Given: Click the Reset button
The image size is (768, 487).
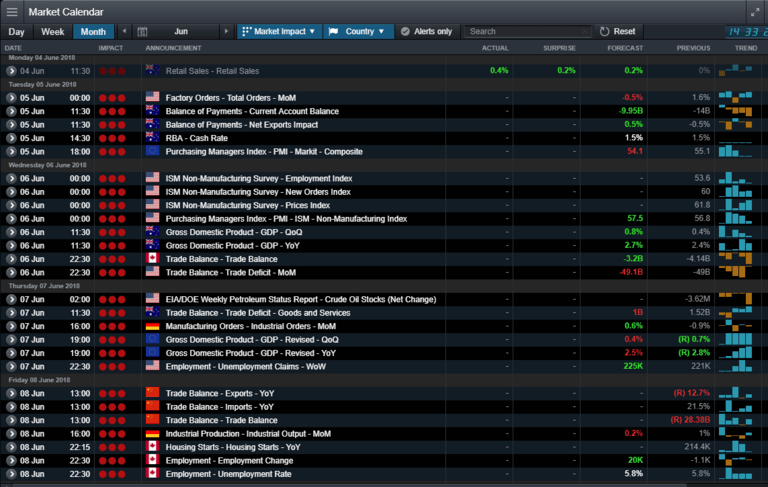Looking at the screenshot, I should coord(618,31).
